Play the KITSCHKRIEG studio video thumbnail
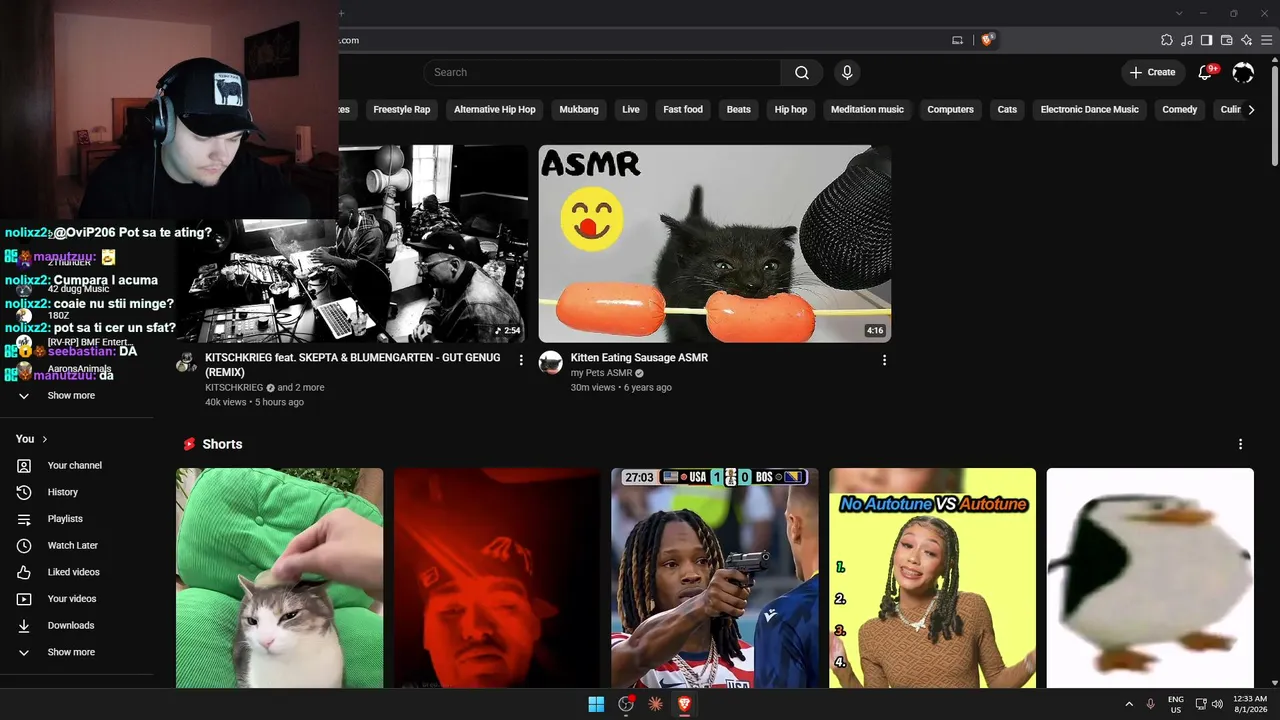This screenshot has height=720, width=1280. coord(352,244)
